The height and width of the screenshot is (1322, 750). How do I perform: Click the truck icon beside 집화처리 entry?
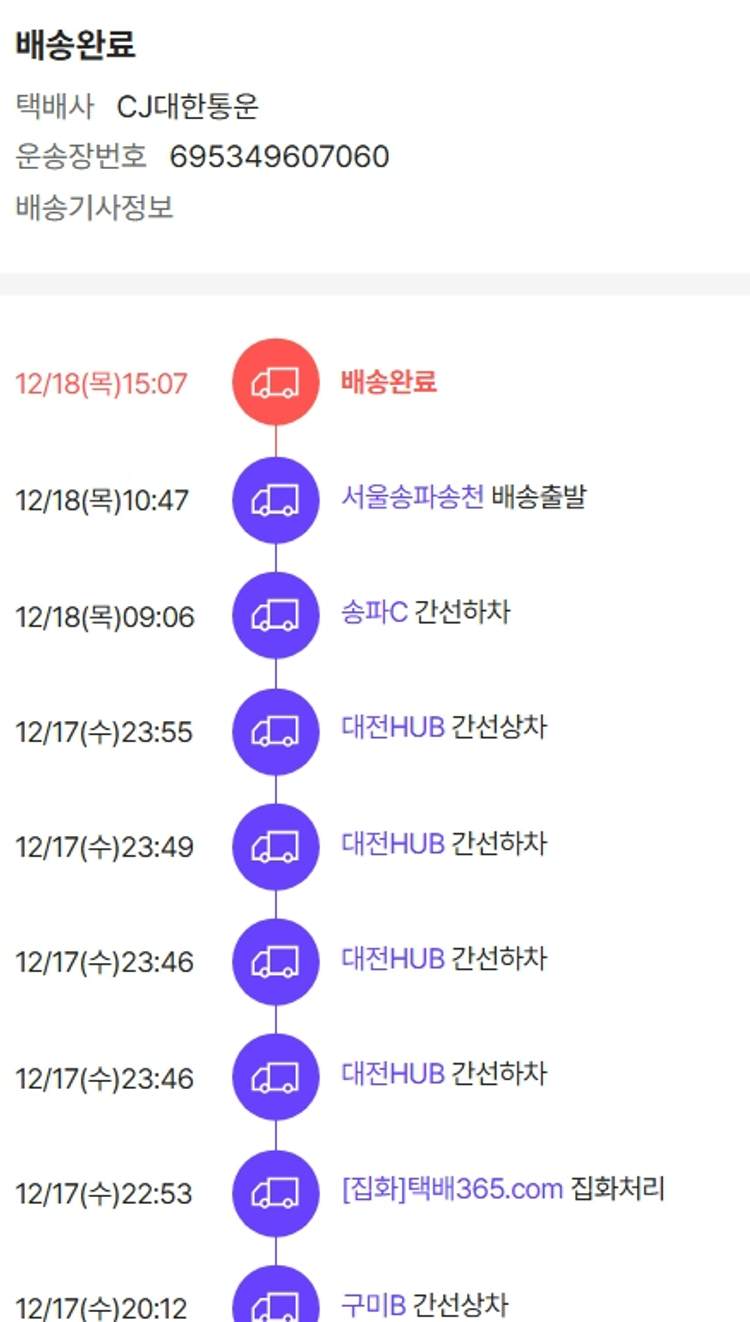click(275, 1194)
